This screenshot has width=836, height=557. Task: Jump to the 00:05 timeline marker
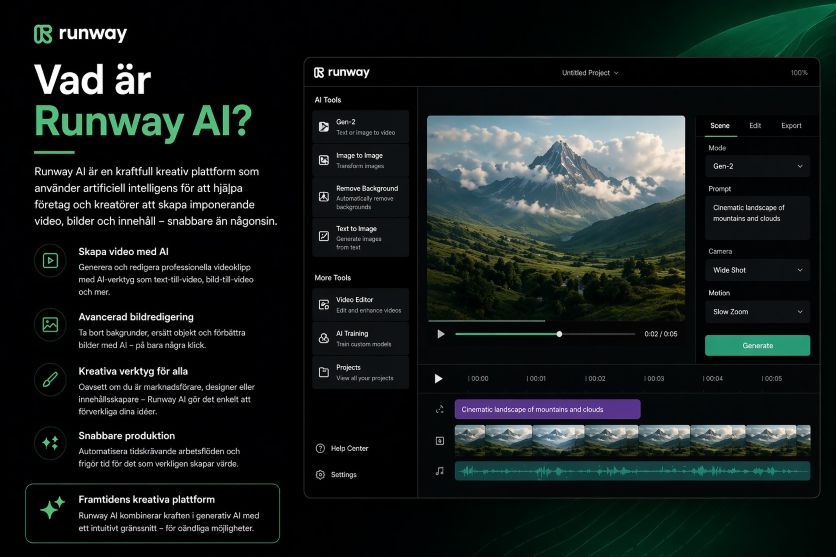(771, 378)
